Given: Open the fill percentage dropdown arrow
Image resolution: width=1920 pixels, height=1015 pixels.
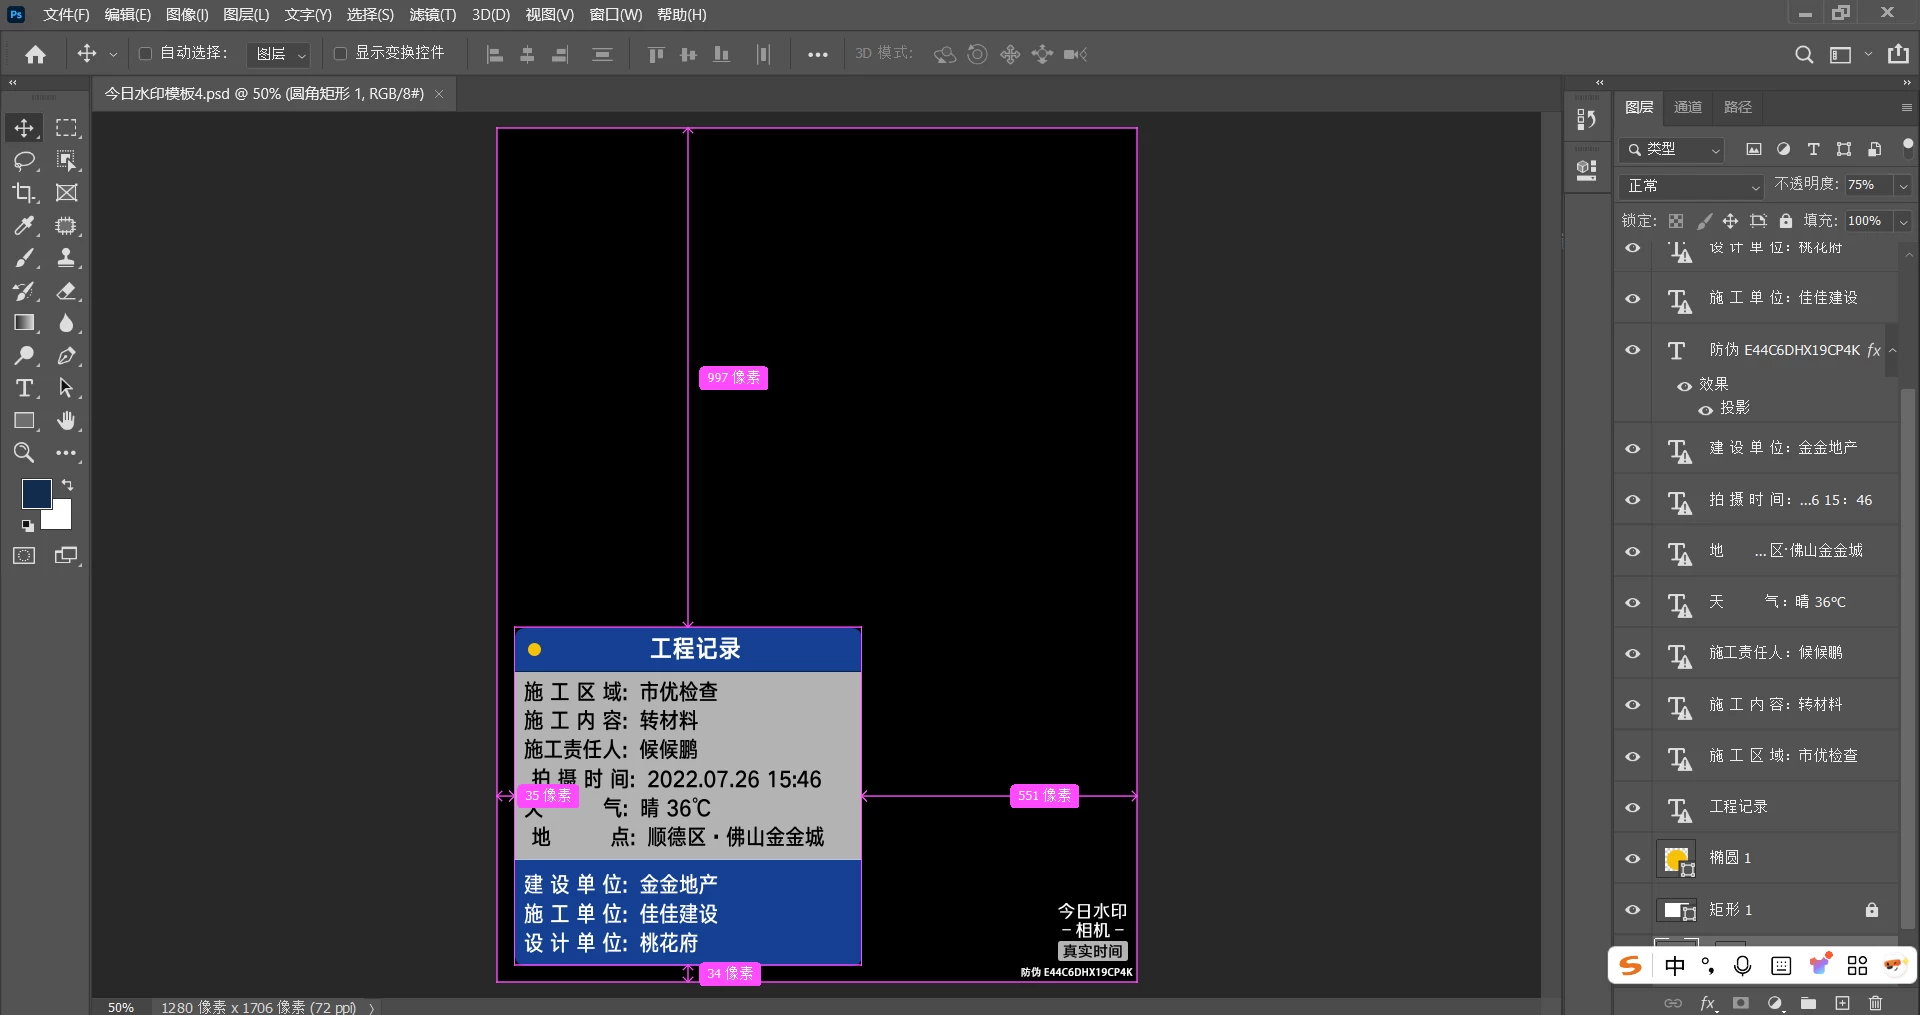Looking at the screenshot, I should (1903, 222).
